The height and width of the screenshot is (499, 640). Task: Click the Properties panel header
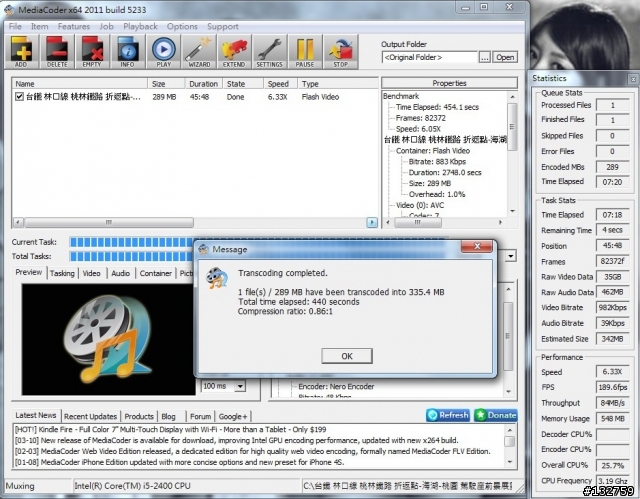pos(449,83)
